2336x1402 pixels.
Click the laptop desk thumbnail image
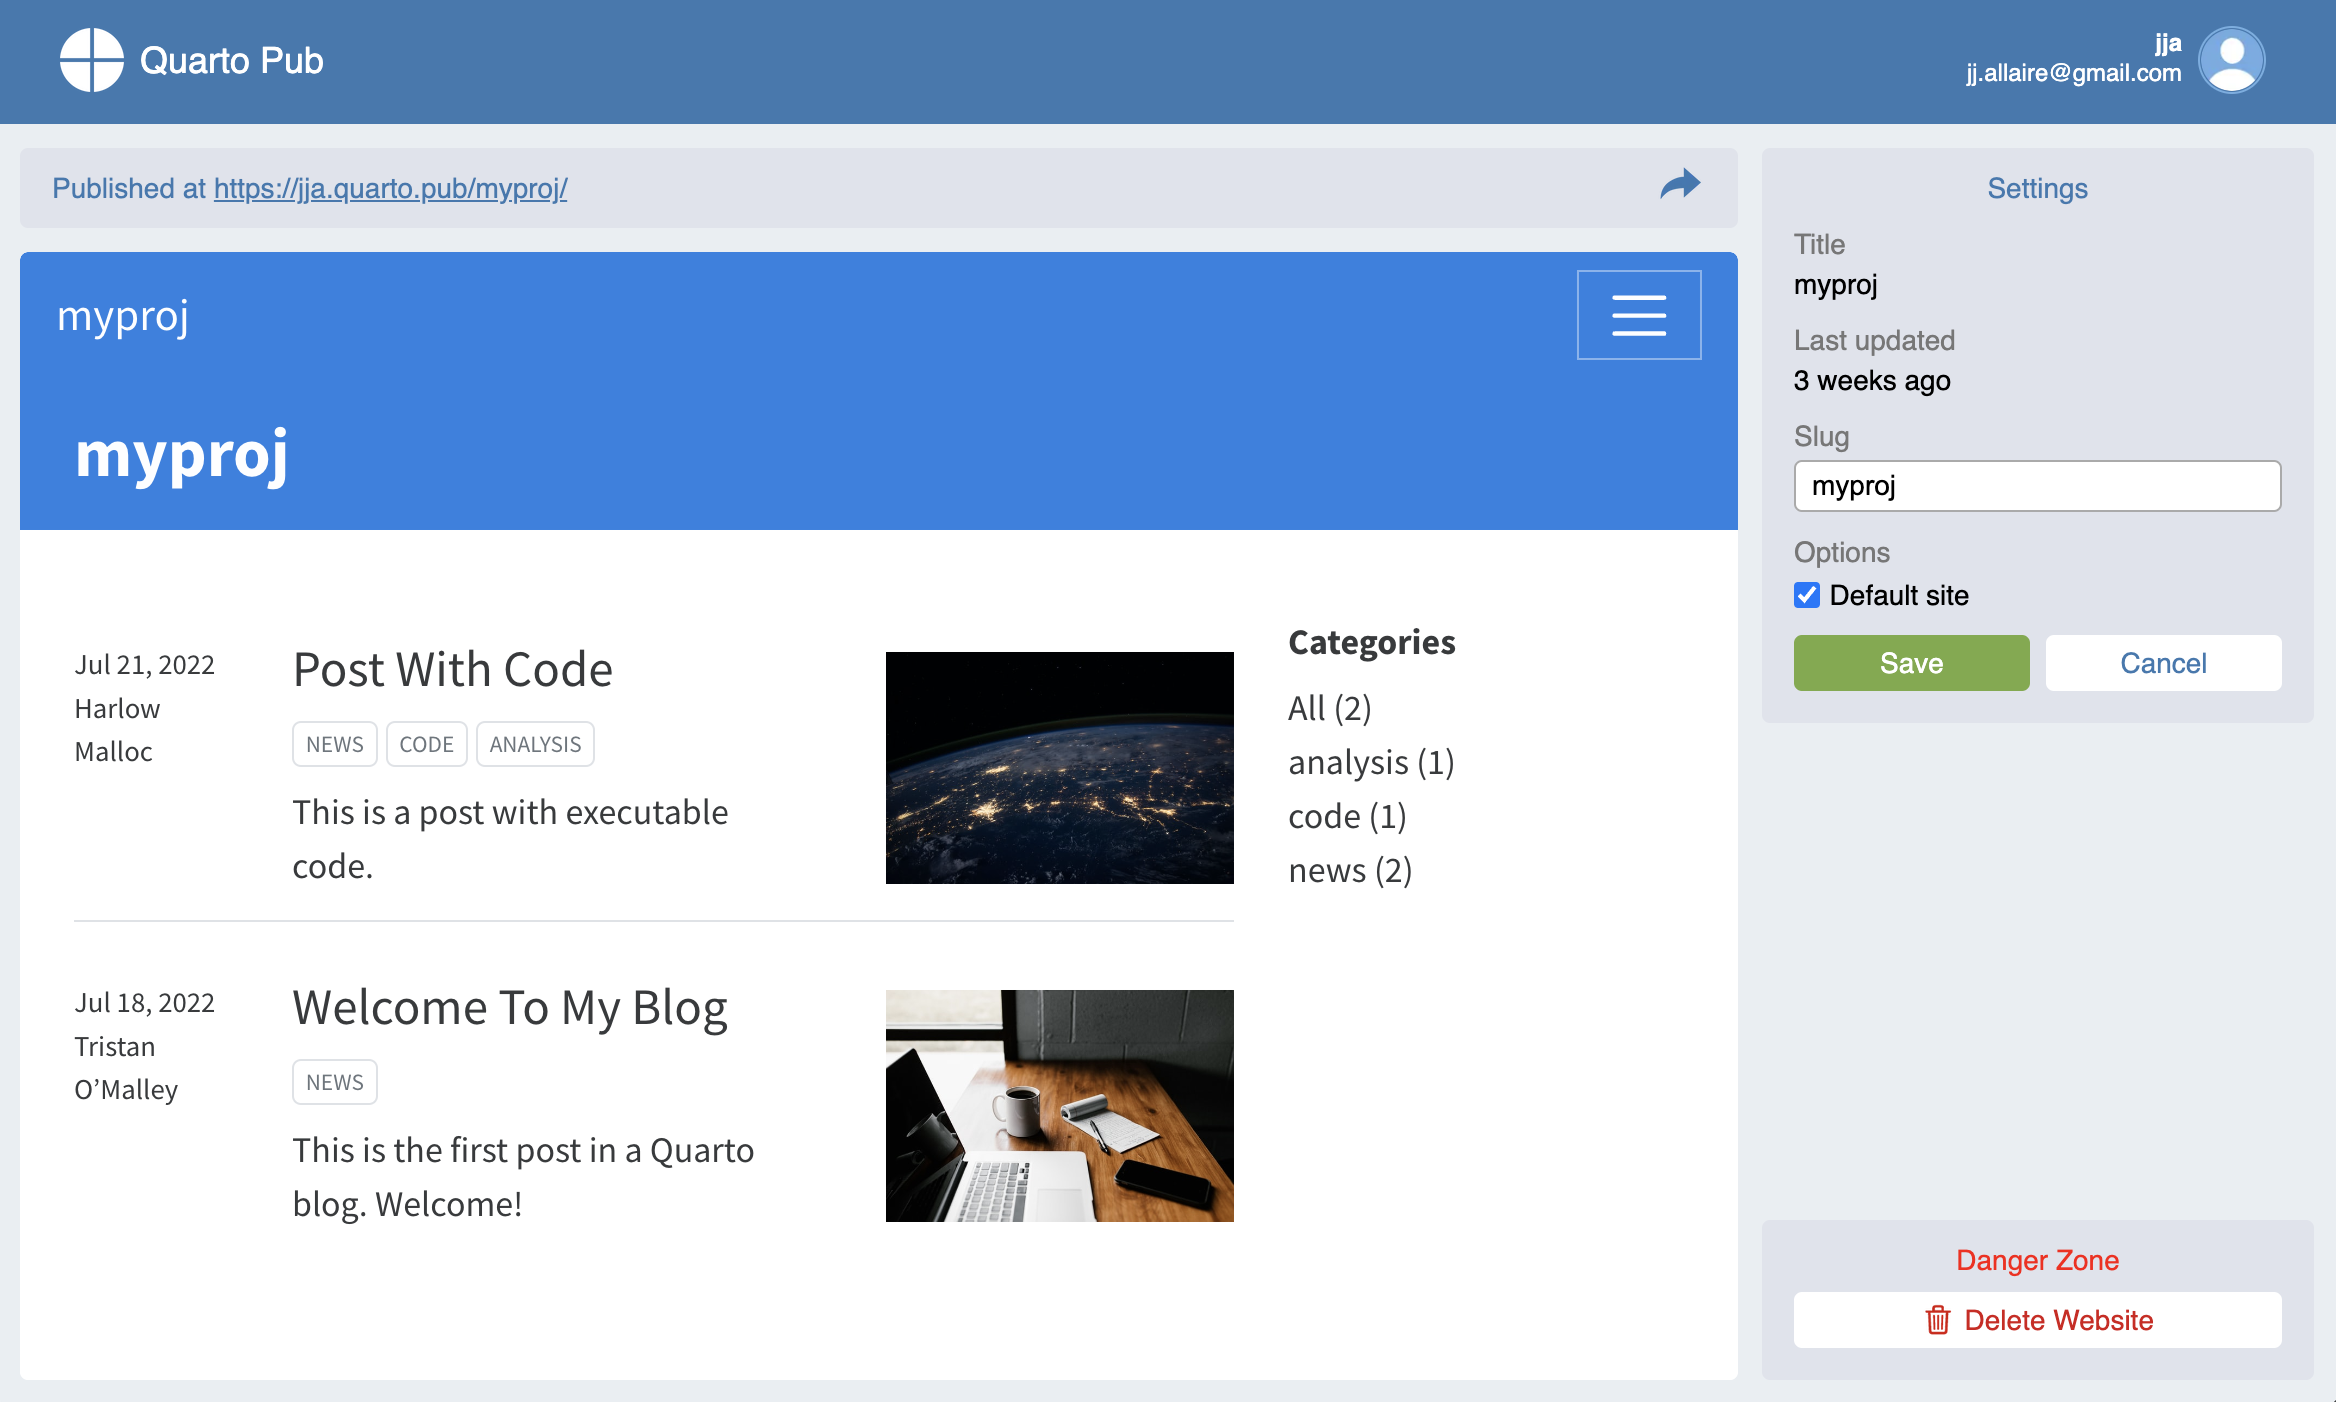(x=1059, y=1105)
